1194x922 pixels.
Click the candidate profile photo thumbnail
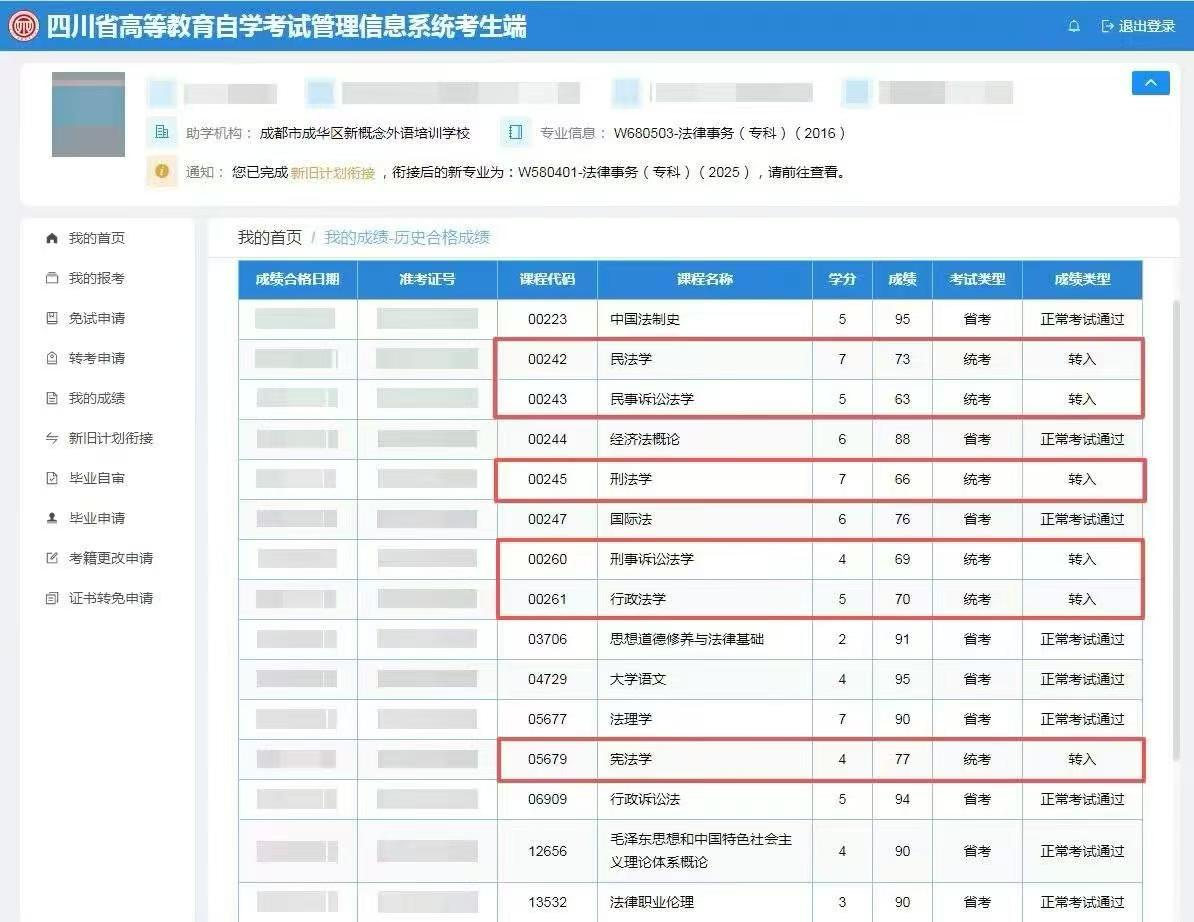pyautogui.click(x=88, y=114)
